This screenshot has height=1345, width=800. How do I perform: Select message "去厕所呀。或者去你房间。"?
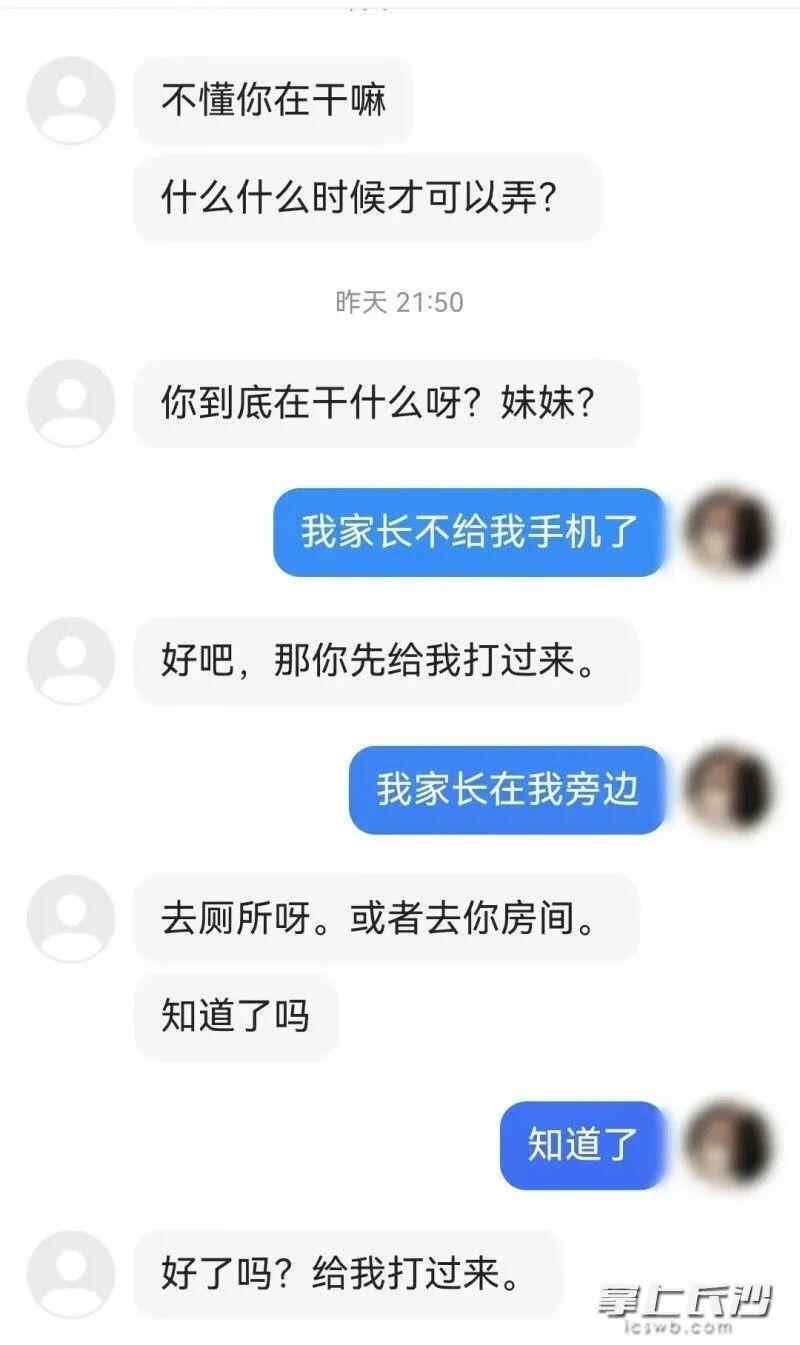click(x=386, y=919)
